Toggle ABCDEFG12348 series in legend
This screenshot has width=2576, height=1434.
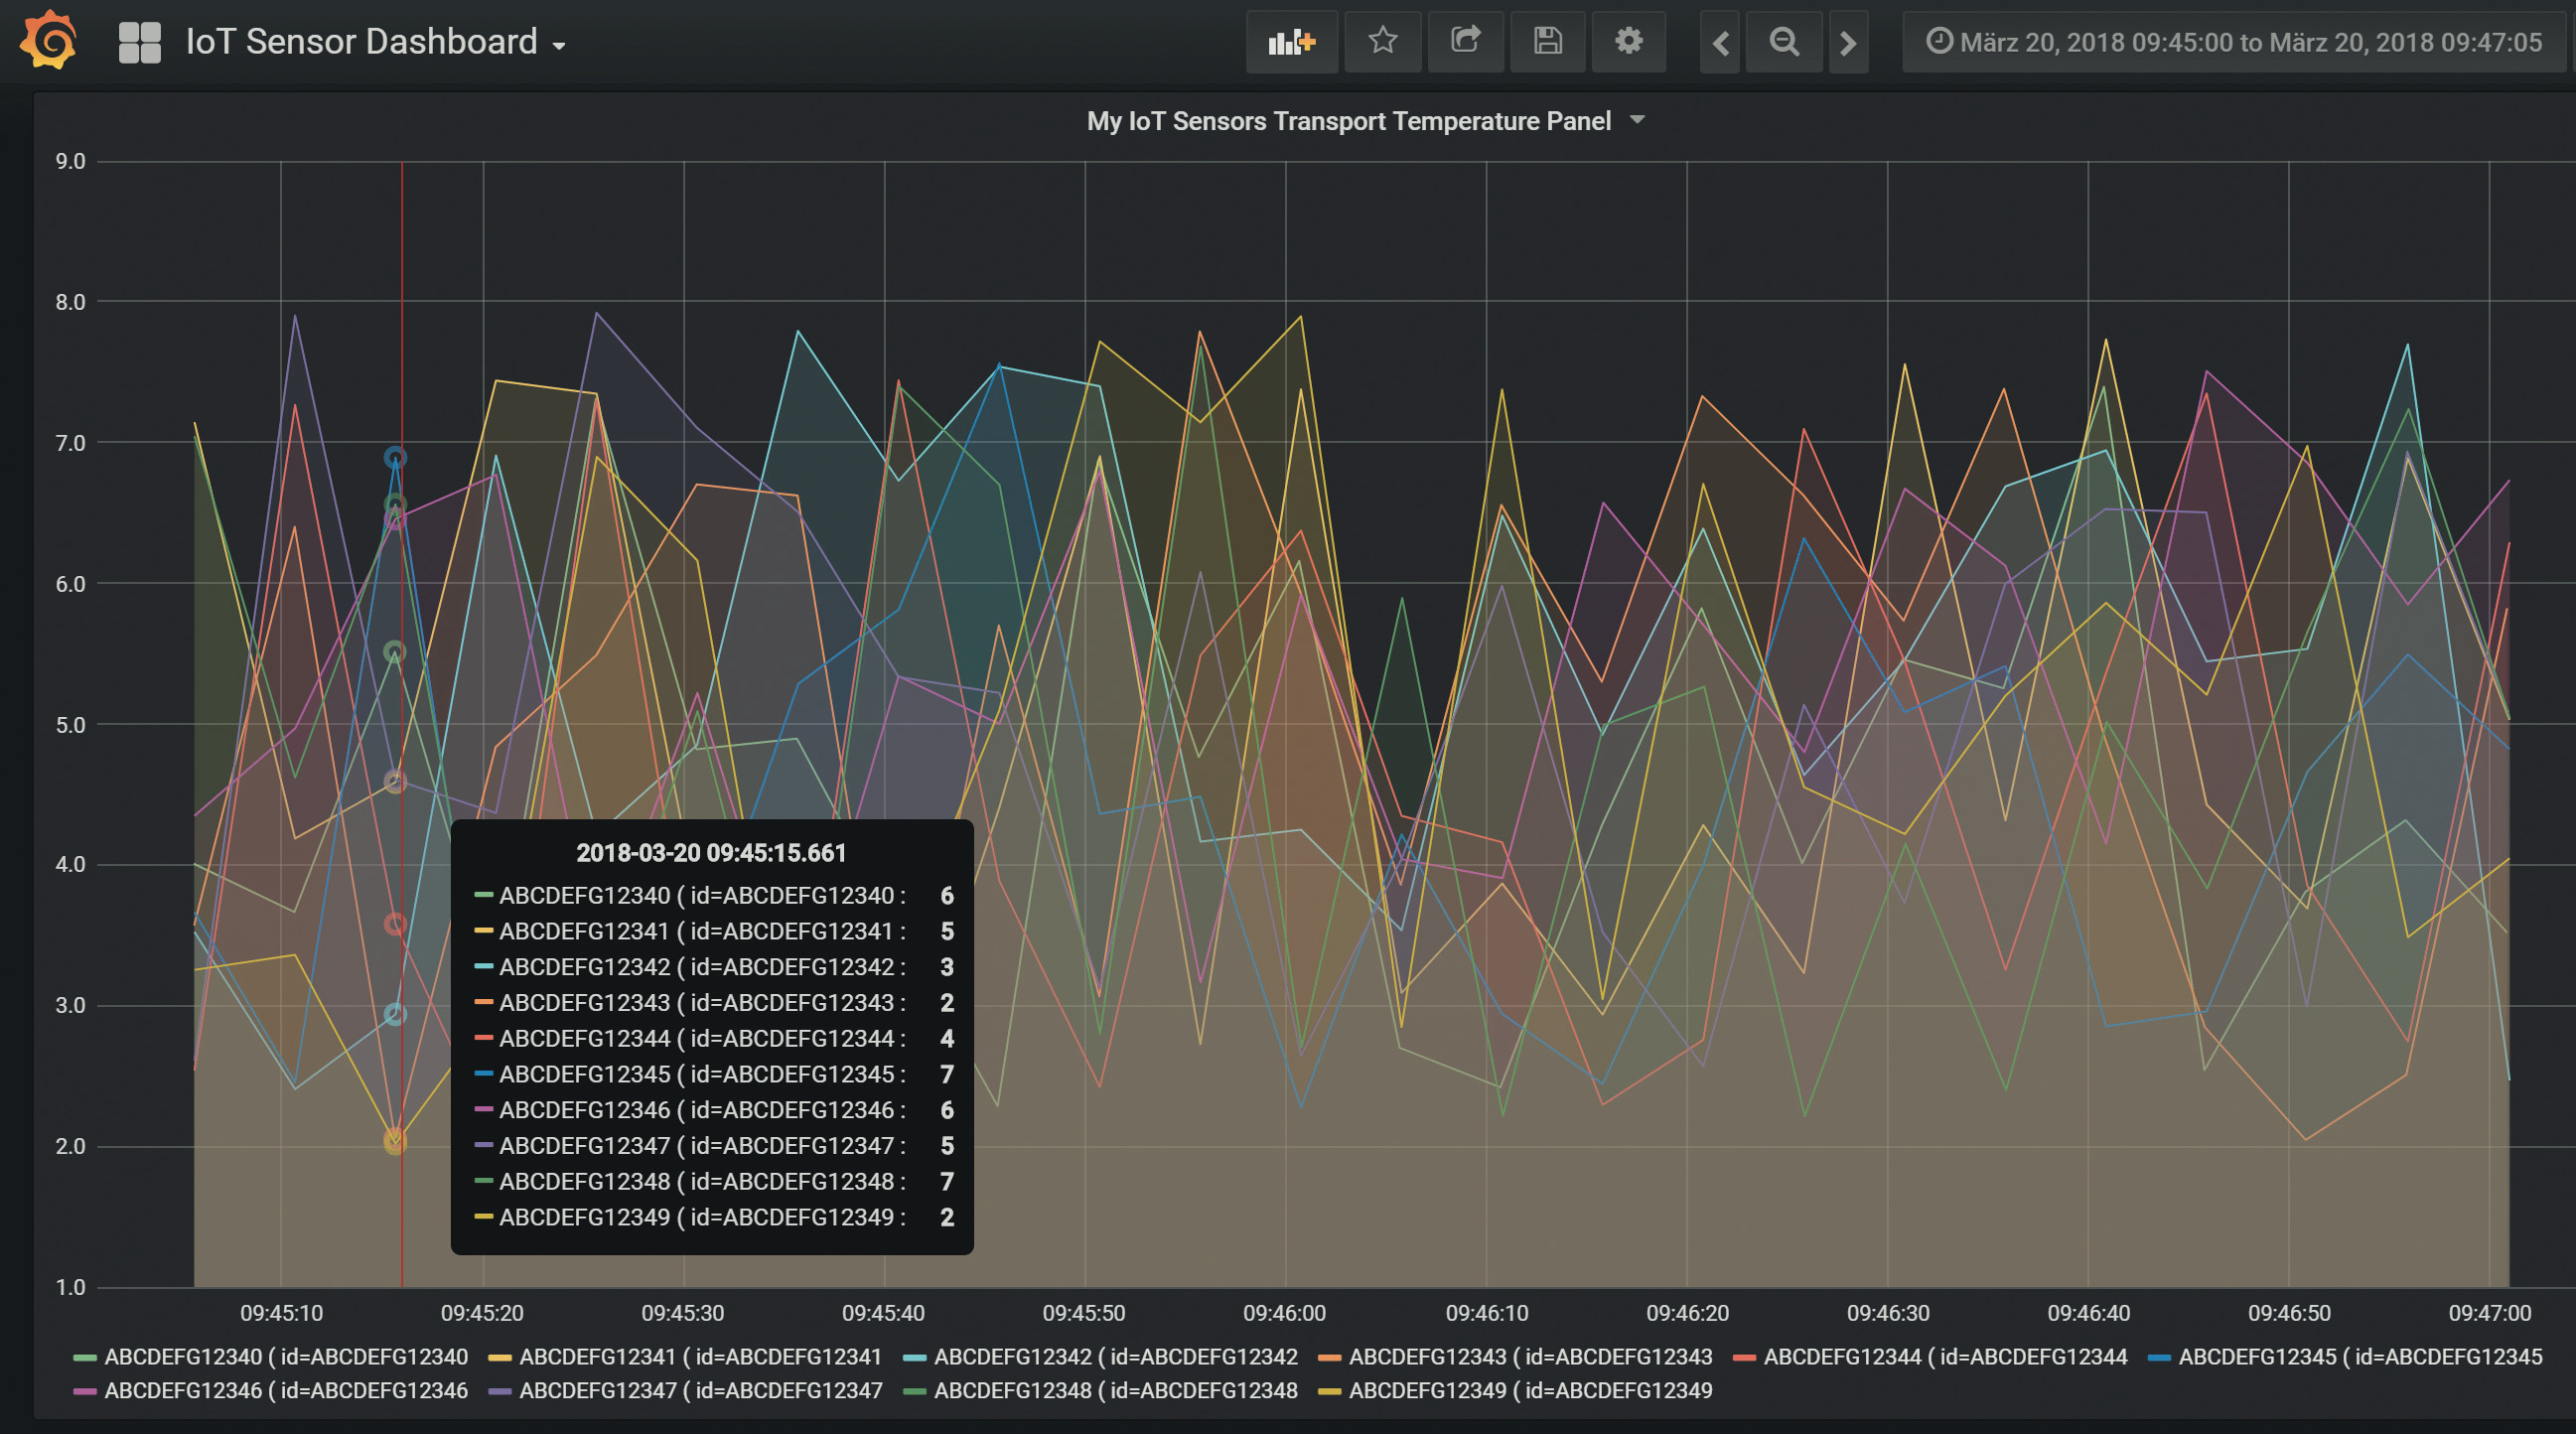(x=1115, y=1391)
